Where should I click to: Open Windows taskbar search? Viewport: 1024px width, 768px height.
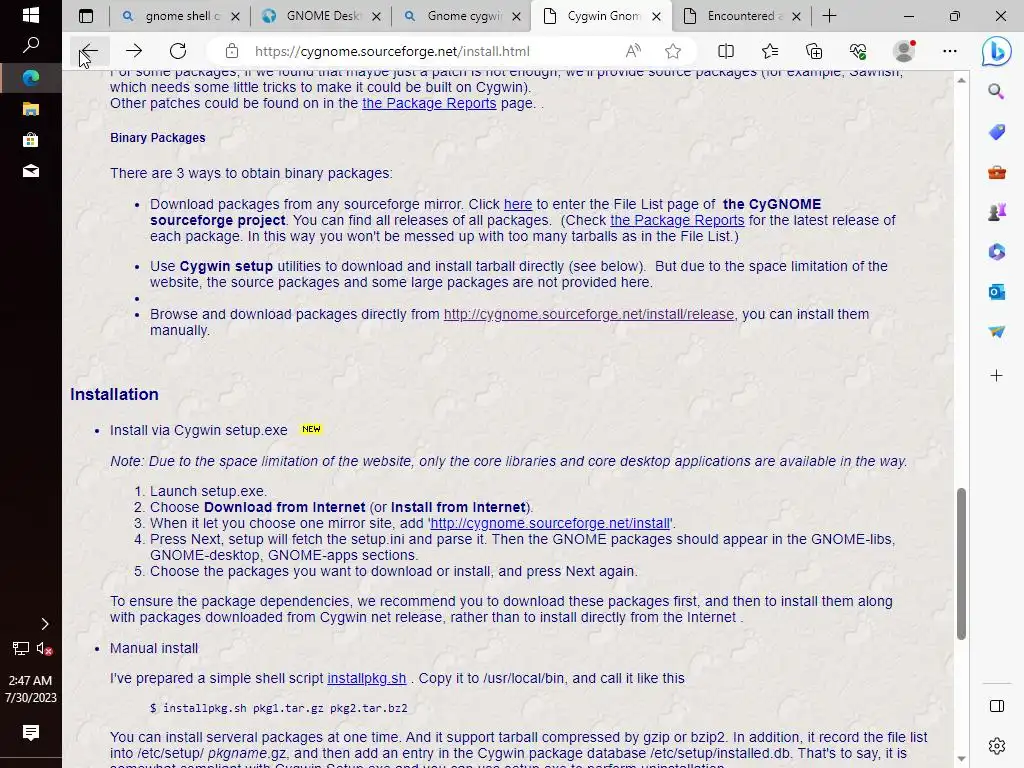31,46
